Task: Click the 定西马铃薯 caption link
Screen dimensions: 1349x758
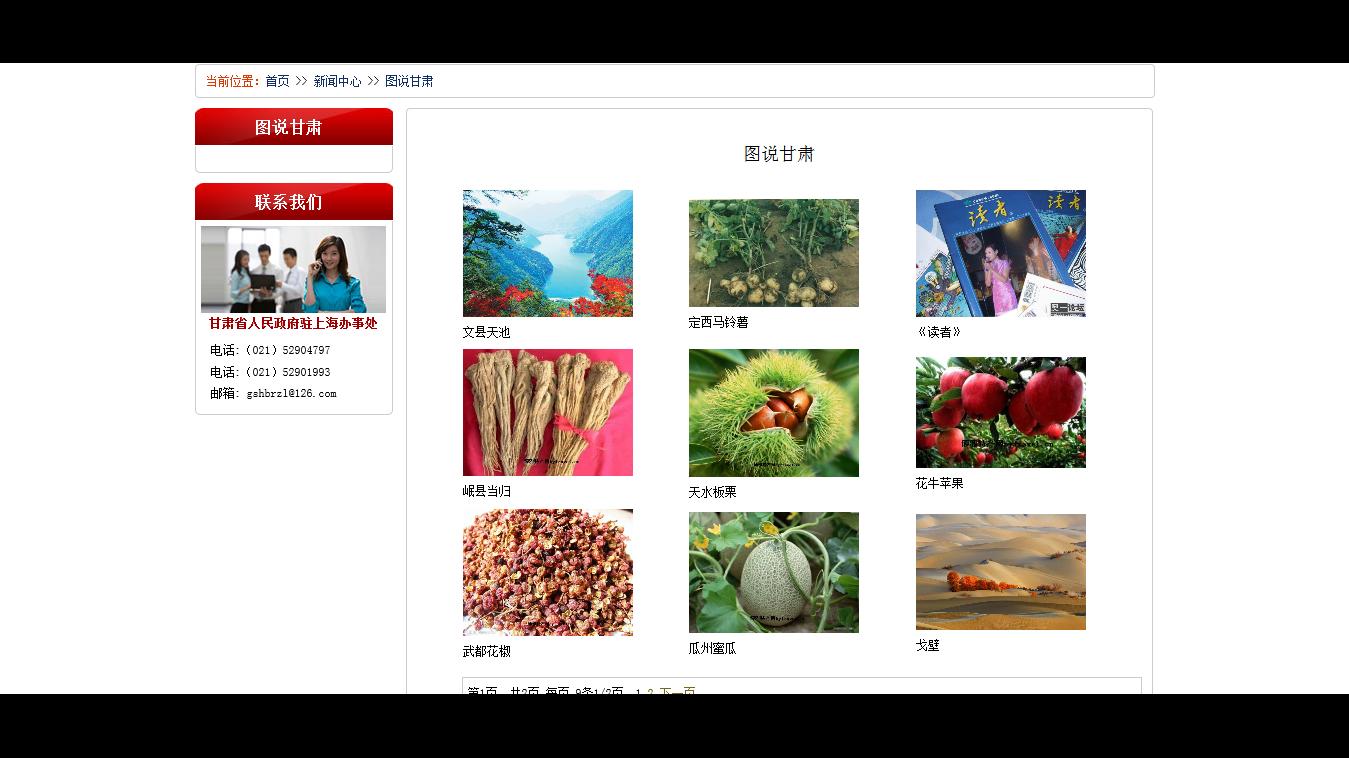Action: (718, 322)
